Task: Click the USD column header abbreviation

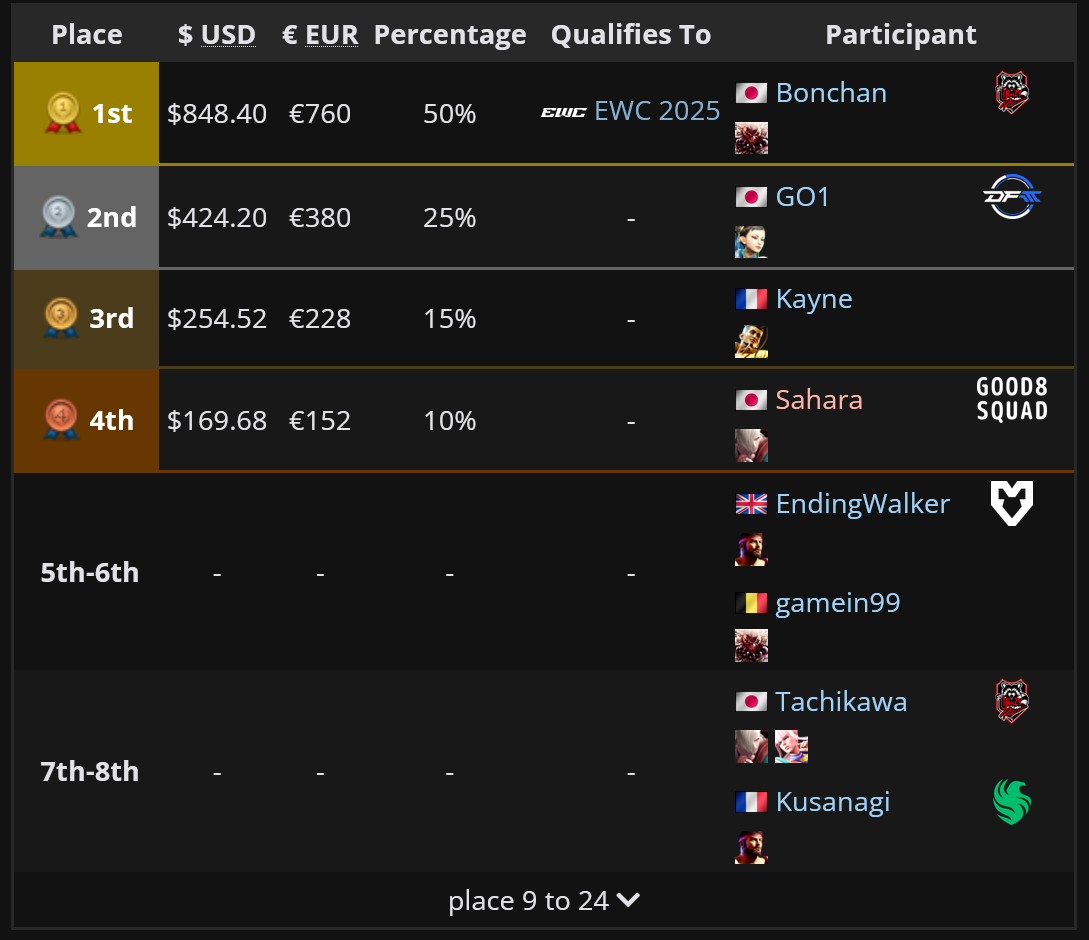Action: 228,35
